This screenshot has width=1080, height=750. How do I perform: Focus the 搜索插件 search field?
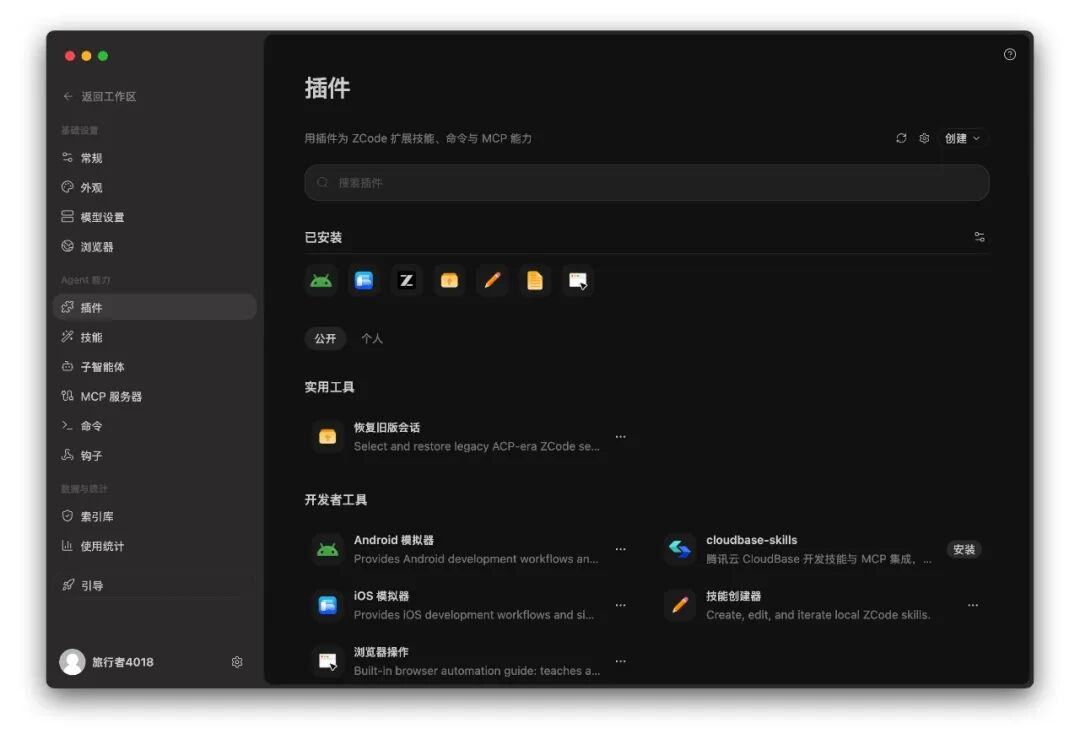[x=647, y=183]
